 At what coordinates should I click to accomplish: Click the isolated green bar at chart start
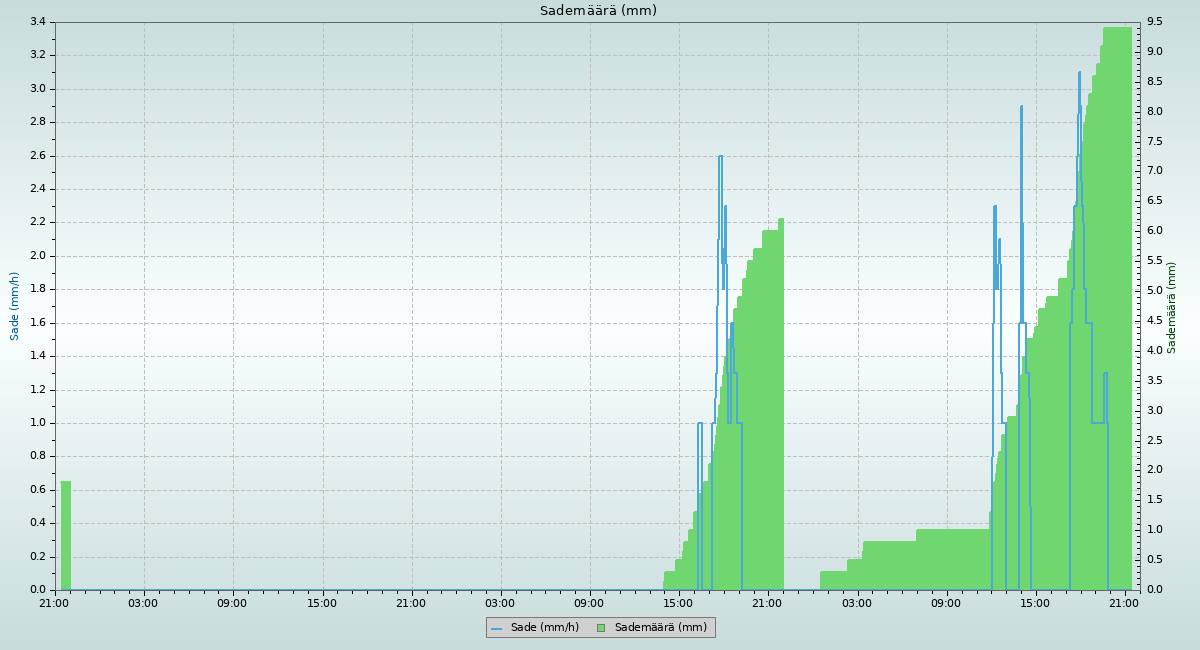pos(66,535)
